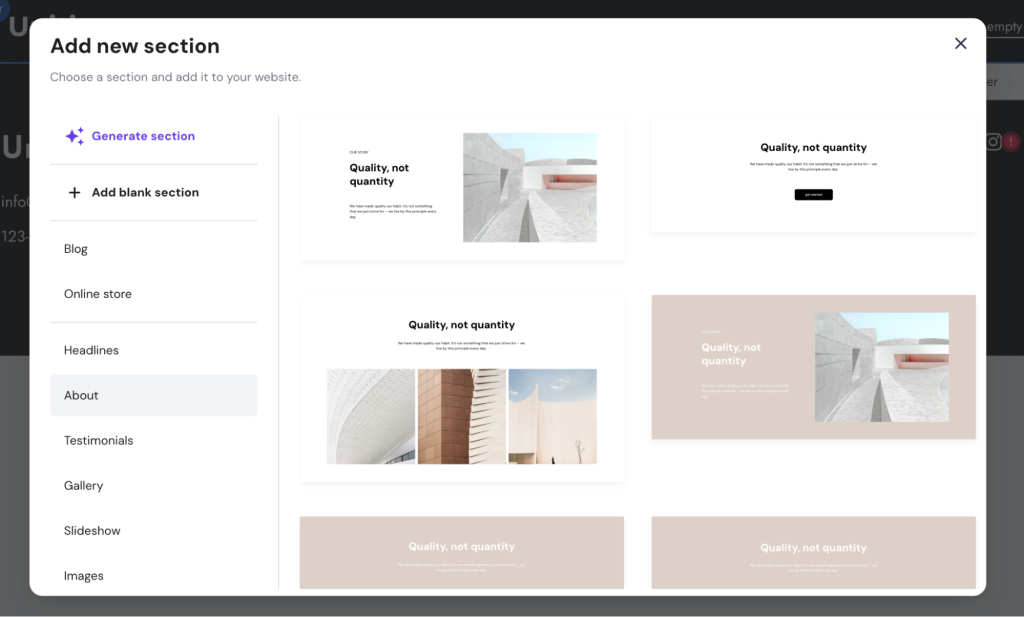Select the About category in sidebar
The image size is (1024, 617).
pos(81,395)
